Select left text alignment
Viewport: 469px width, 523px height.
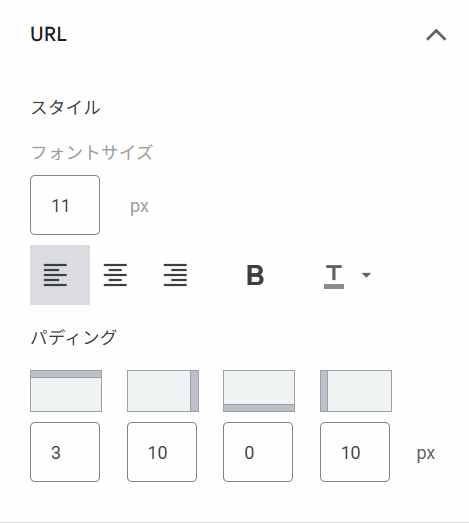coord(60,275)
